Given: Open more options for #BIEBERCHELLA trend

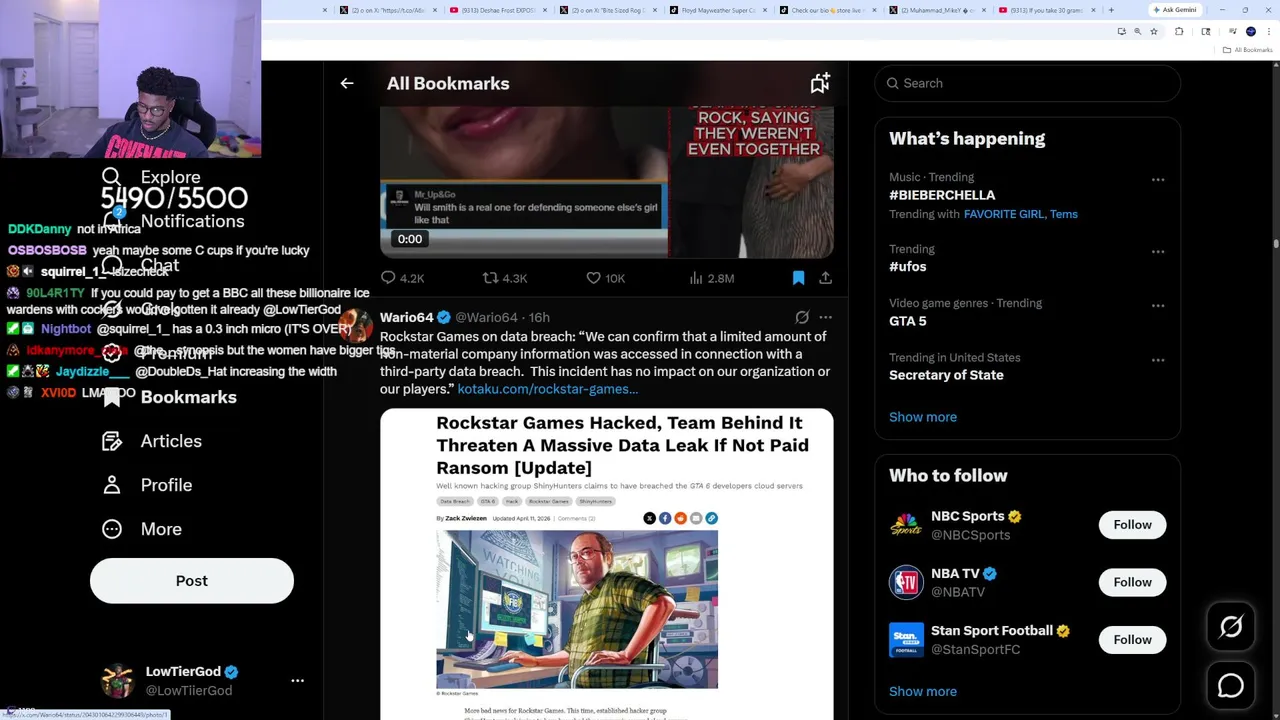Looking at the screenshot, I should click(1158, 180).
